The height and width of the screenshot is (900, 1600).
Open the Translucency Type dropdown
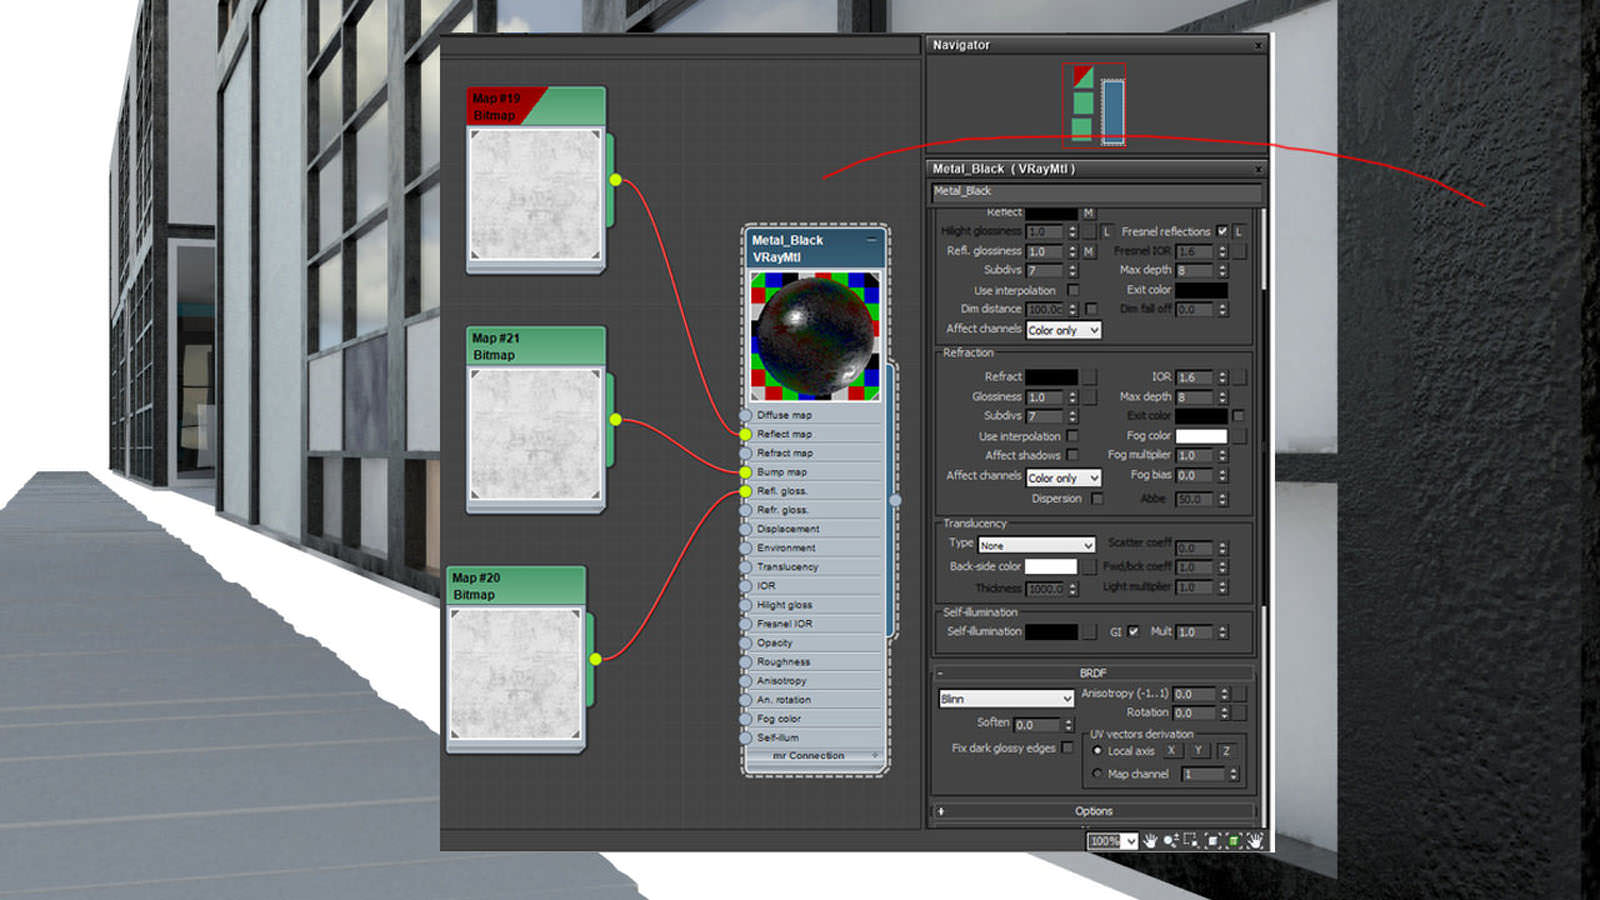pos(1037,545)
